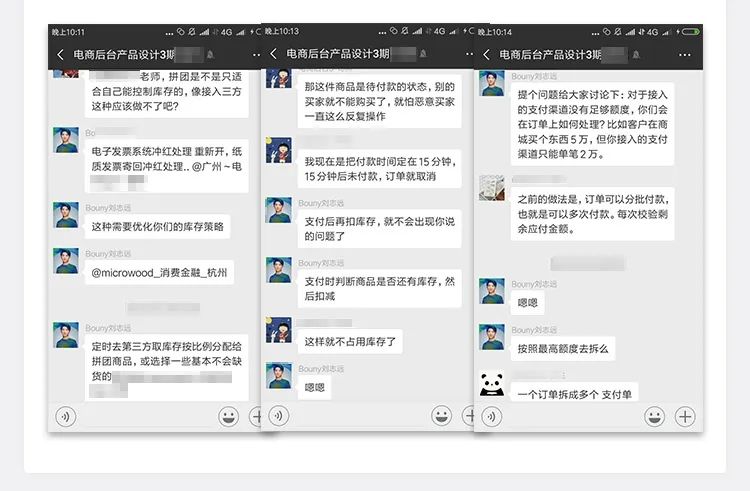Select message 之前的做法是，订单可以分批付款
750x491 pixels.
(x=592, y=214)
